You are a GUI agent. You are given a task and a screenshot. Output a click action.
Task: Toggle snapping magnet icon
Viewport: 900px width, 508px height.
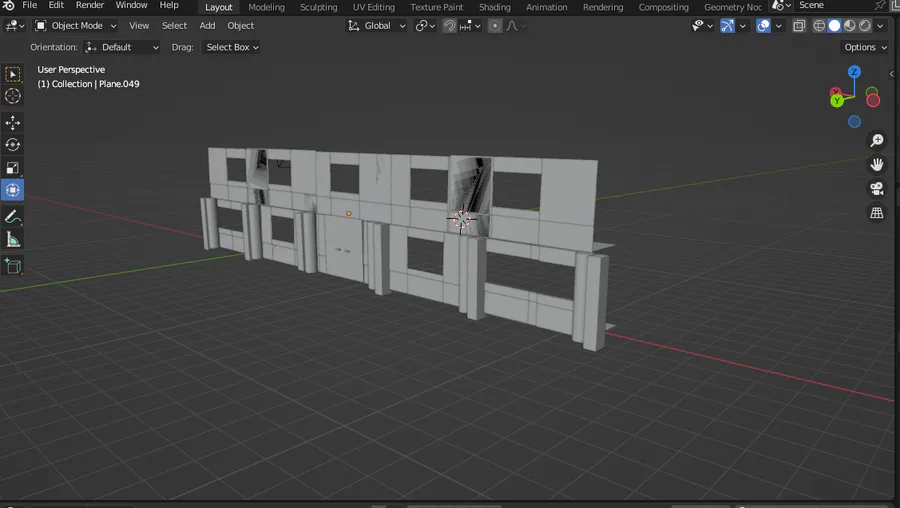click(x=449, y=26)
